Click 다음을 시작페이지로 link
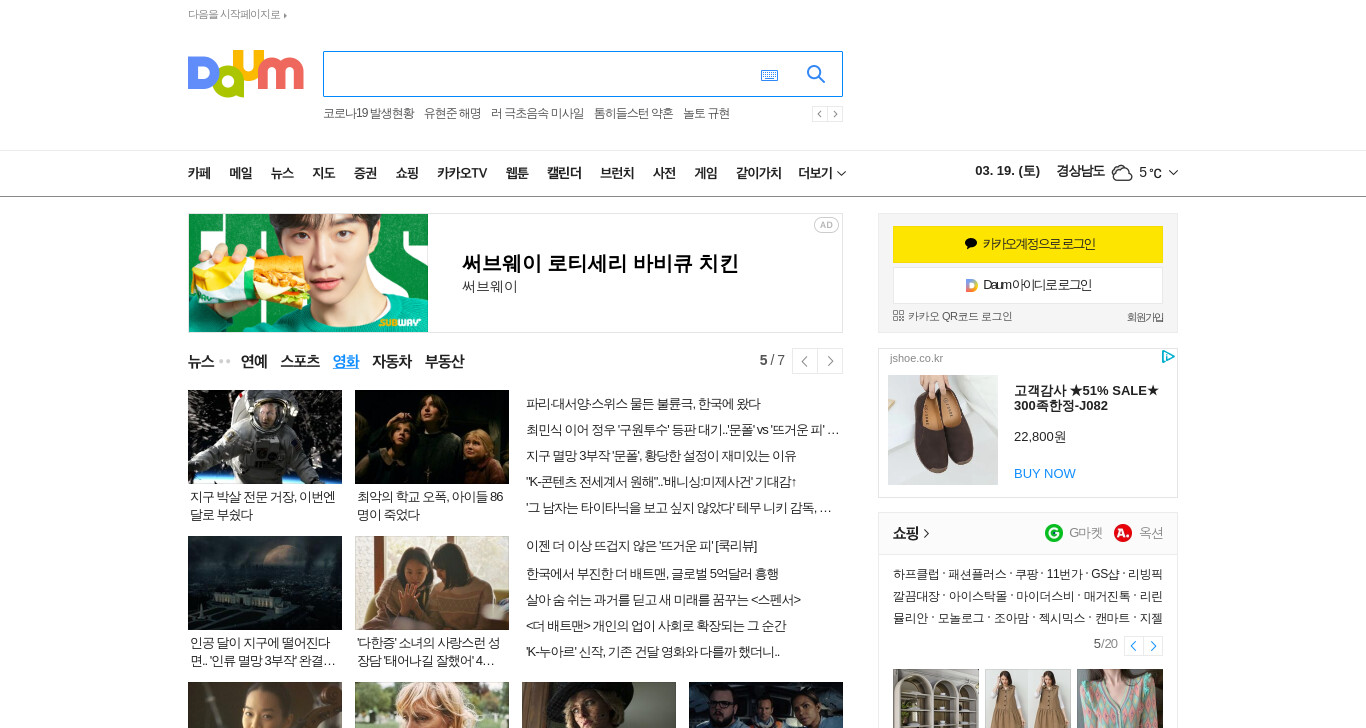The width and height of the screenshot is (1366, 728). pos(237,15)
